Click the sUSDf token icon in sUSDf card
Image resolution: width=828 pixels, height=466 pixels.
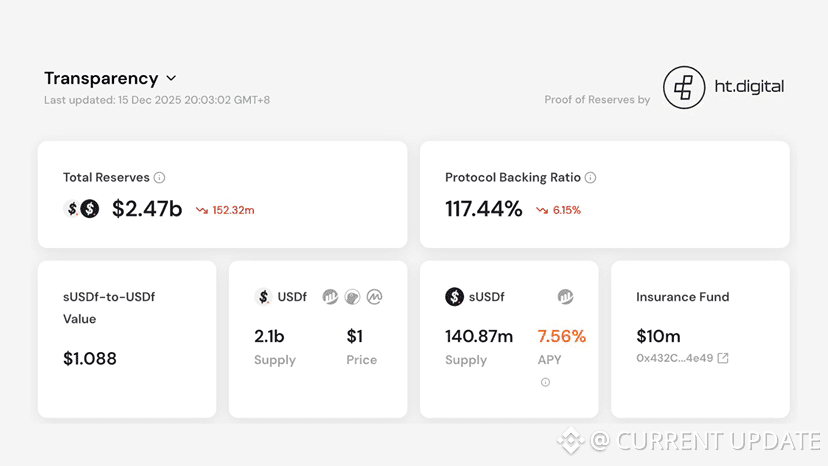tap(454, 297)
